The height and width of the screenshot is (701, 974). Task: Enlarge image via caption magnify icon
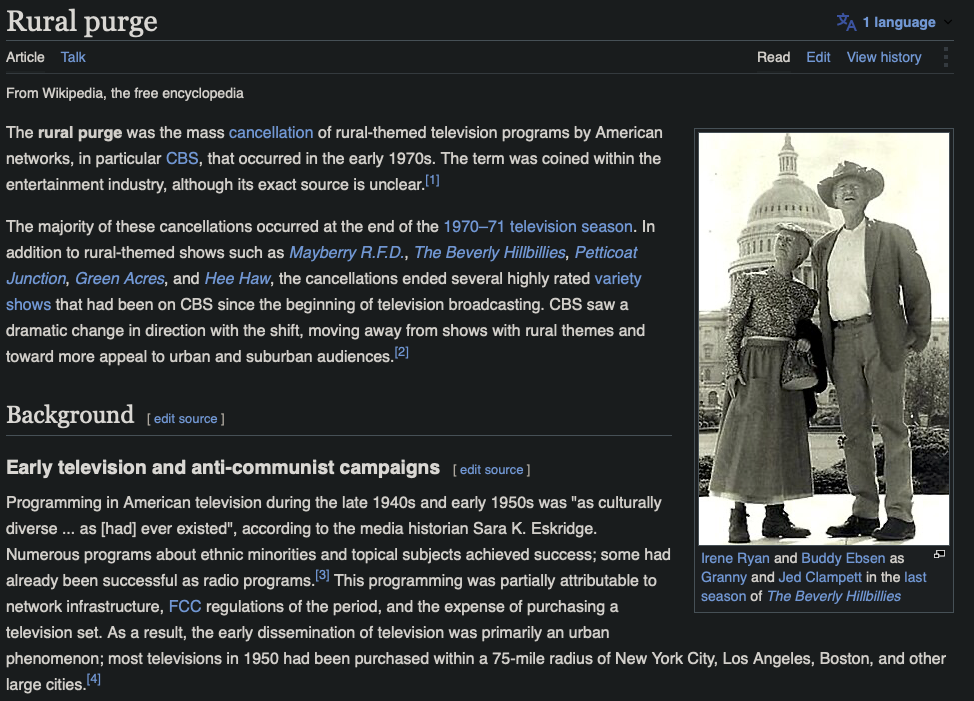click(x=940, y=554)
